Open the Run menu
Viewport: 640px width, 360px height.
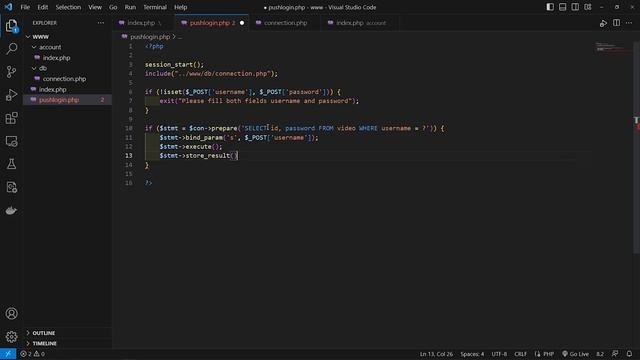point(130,7)
